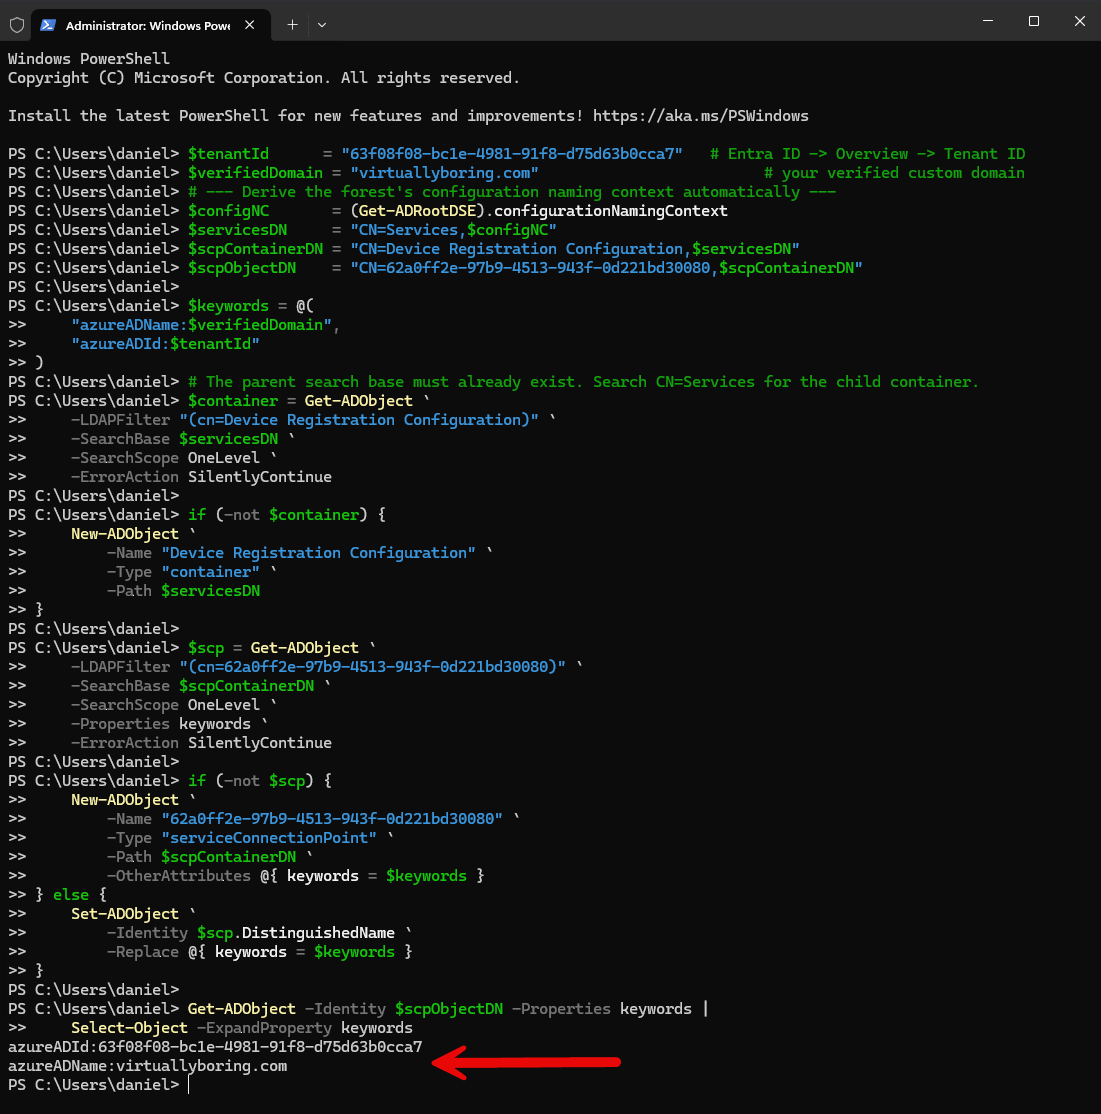
Task: Close the Windows PowerShell tab
Action: (249, 25)
